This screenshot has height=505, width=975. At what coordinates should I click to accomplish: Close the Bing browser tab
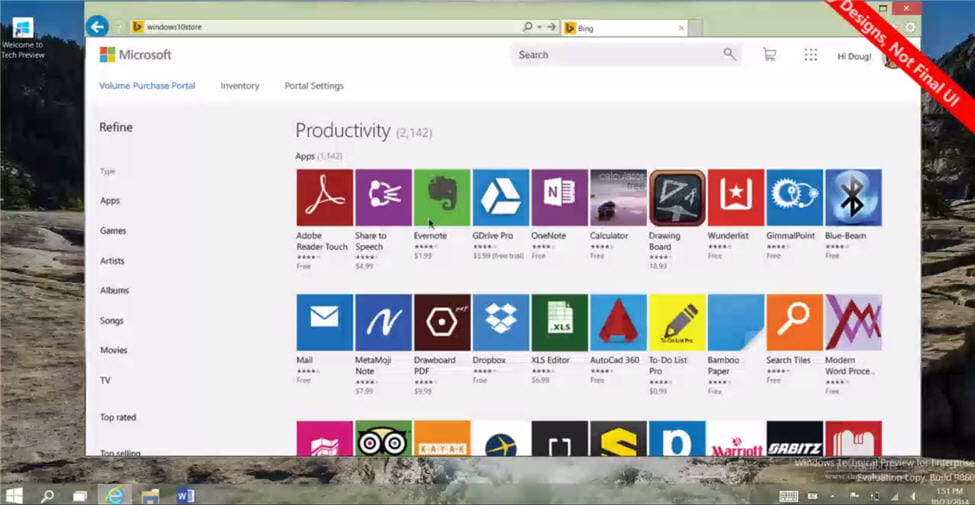pyautogui.click(x=682, y=28)
